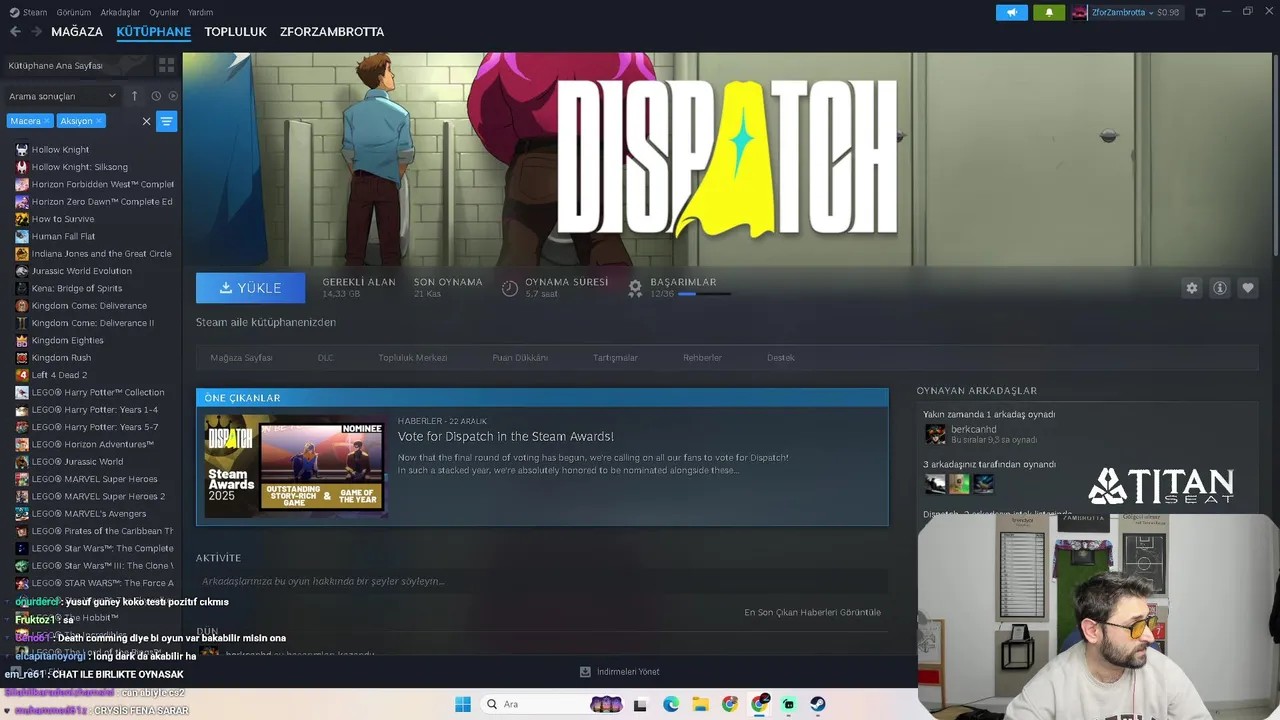Viewport: 1280px width, 720px height.
Task: Switch to the TOPLULUK tab
Action: pyautogui.click(x=235, y=32)
